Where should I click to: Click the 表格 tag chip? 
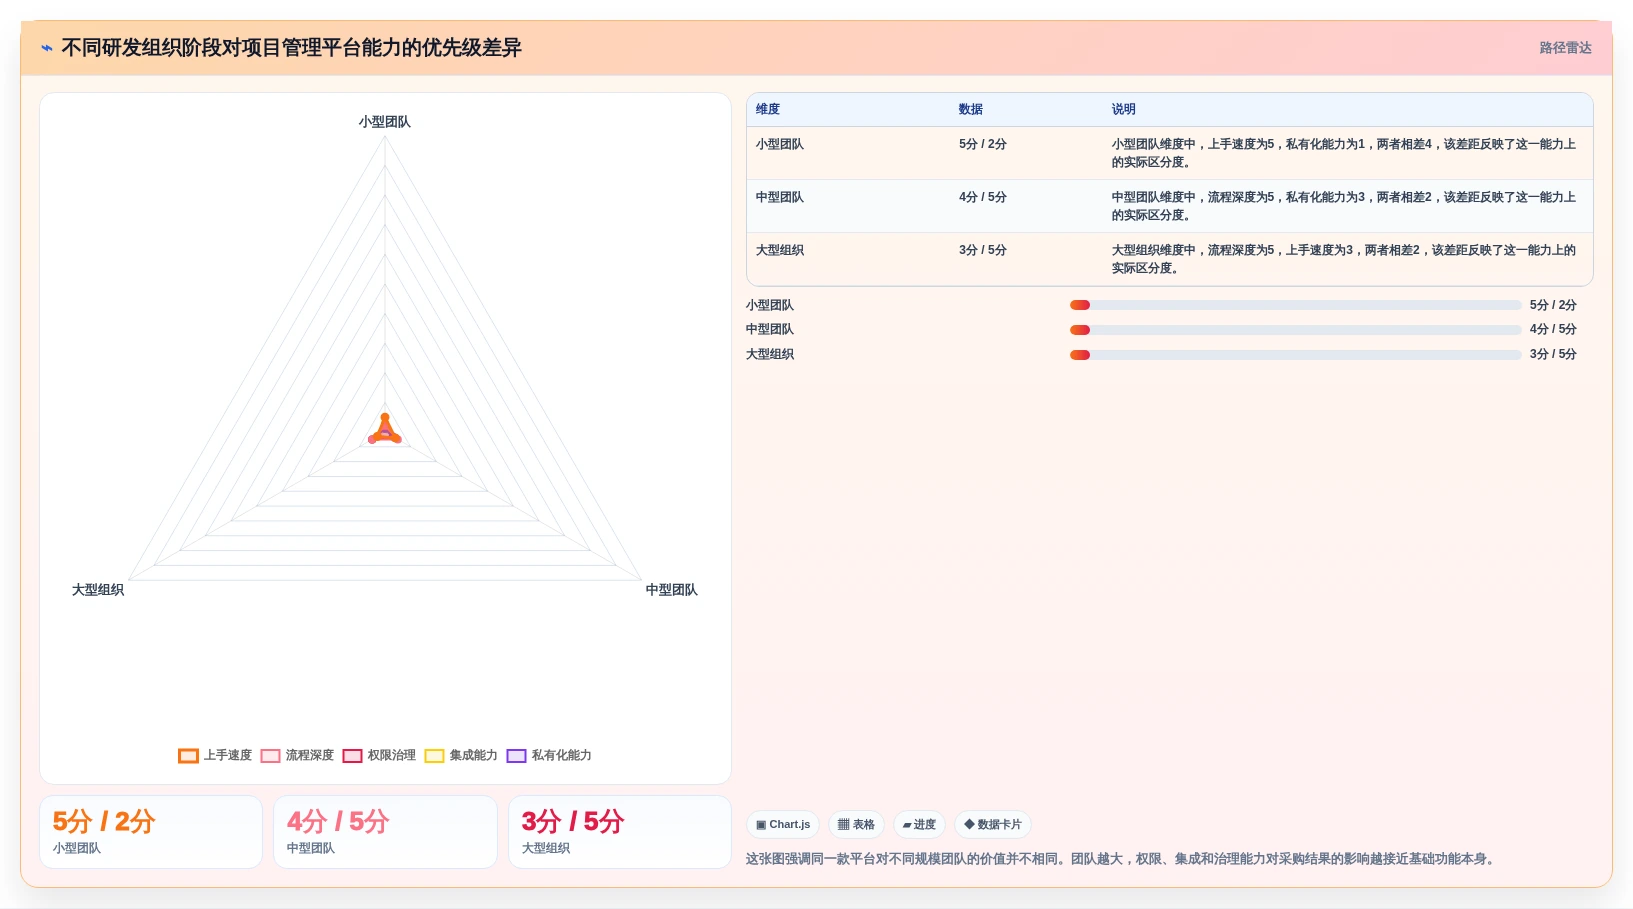pos(856,825)
